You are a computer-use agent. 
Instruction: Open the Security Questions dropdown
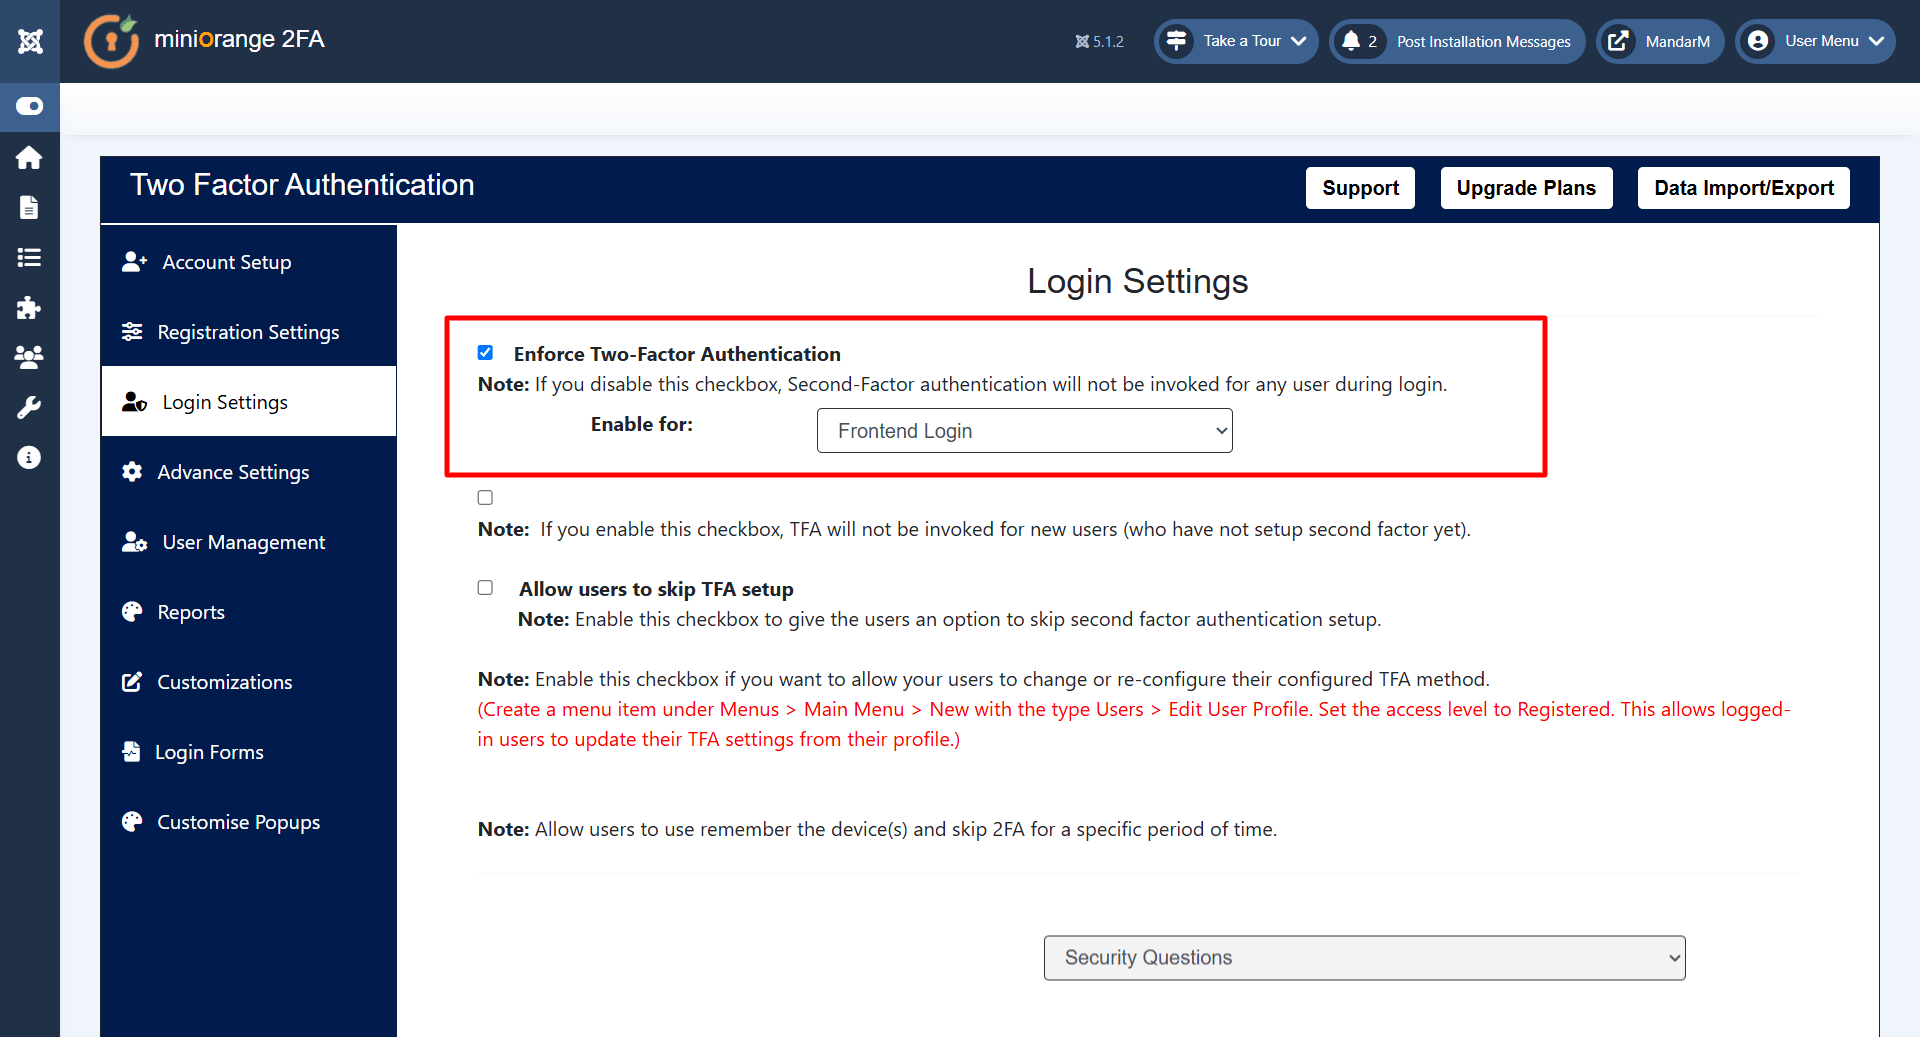[x=1364, y=958]
